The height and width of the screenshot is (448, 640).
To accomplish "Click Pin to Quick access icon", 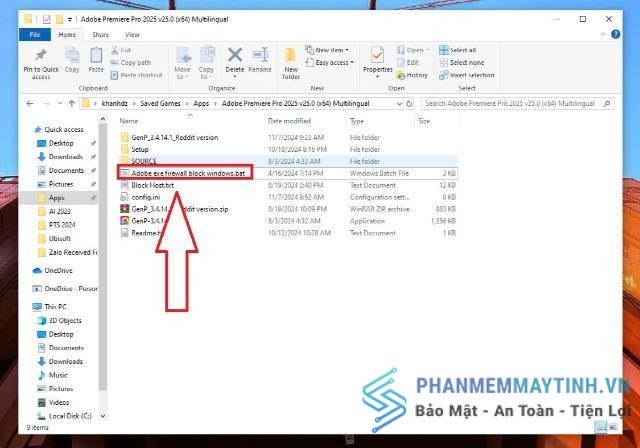I will [x=41, y=55].
